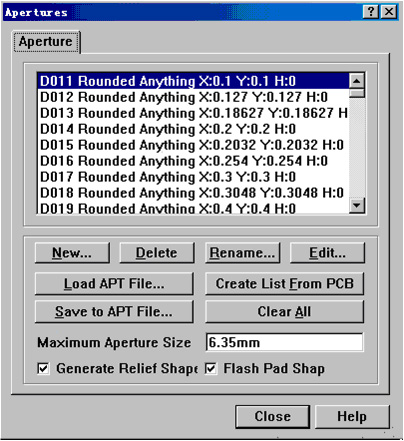The width and height of the screenshot is (404, 441).
Task: Click Create List From PCB
Action: [x=284, y=284]
